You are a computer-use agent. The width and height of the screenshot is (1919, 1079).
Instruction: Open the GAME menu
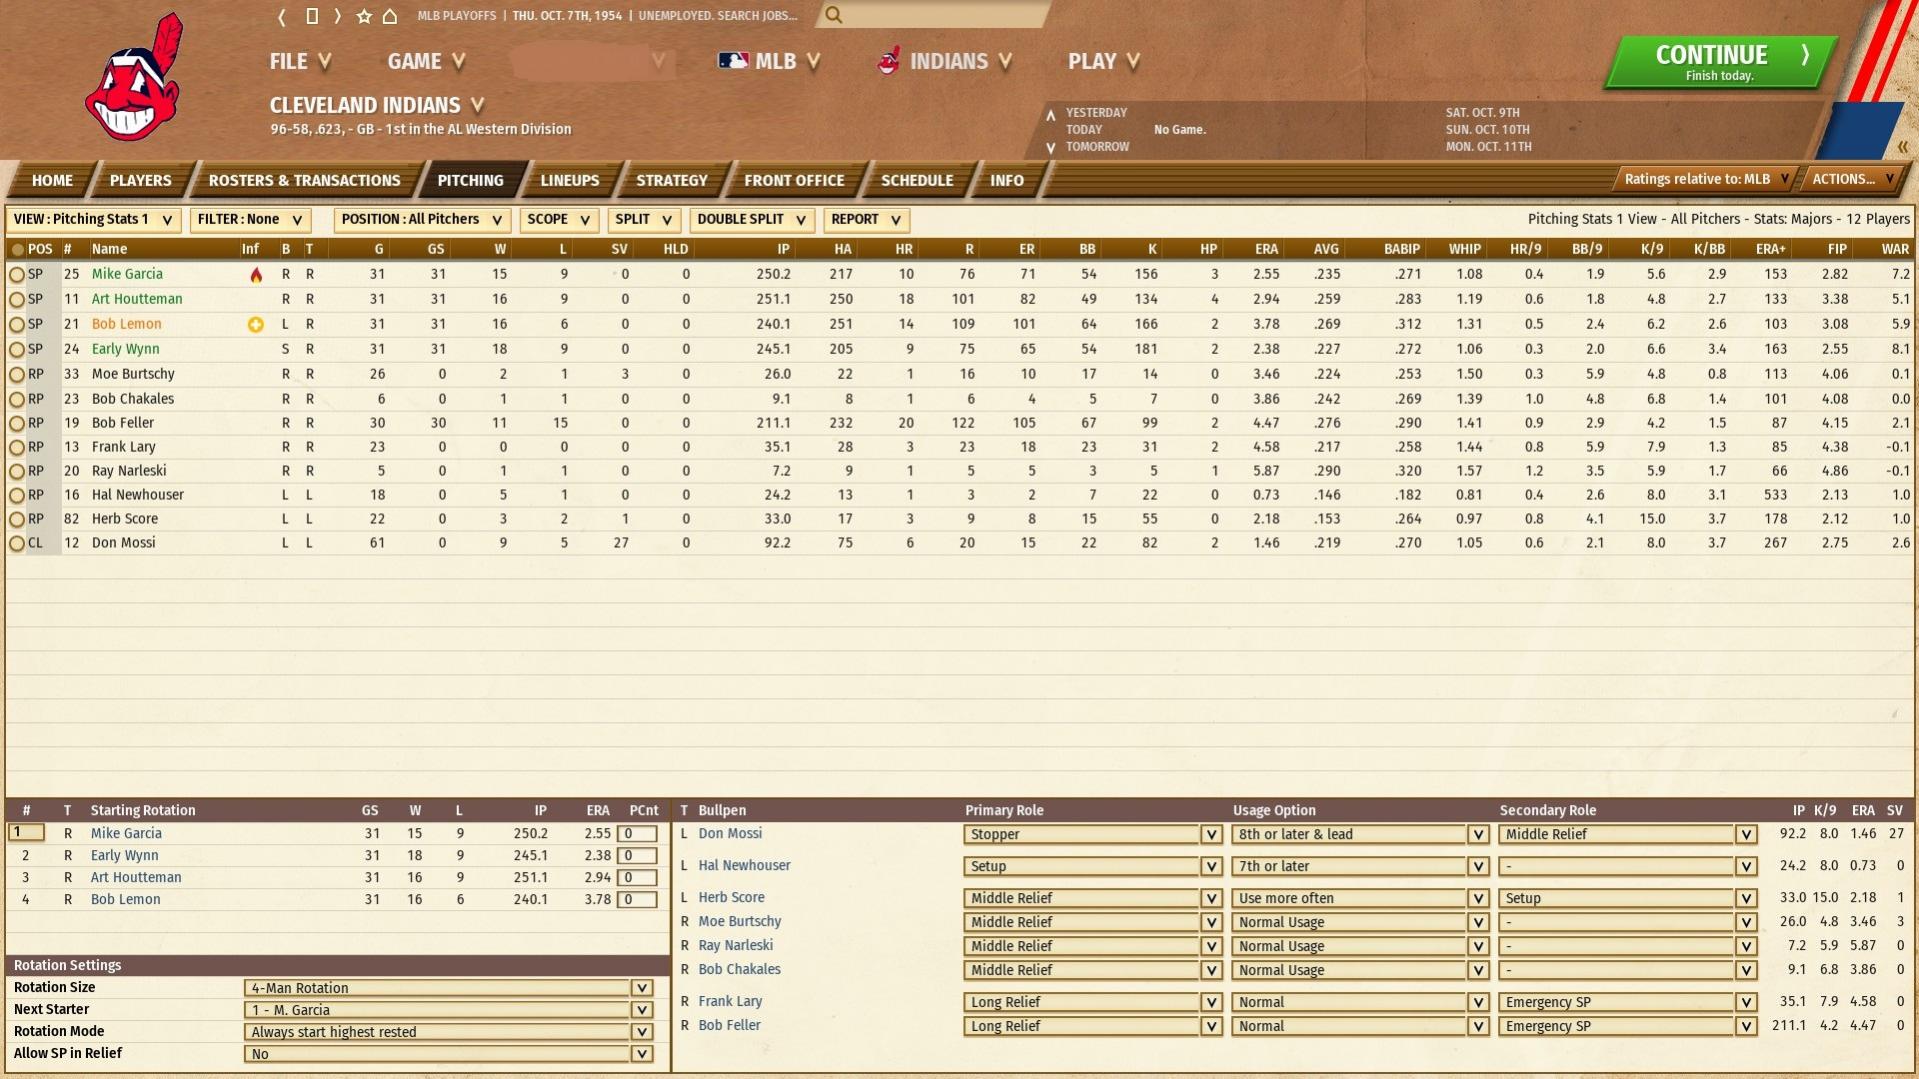pyautogui.click(x=426, y=61)
